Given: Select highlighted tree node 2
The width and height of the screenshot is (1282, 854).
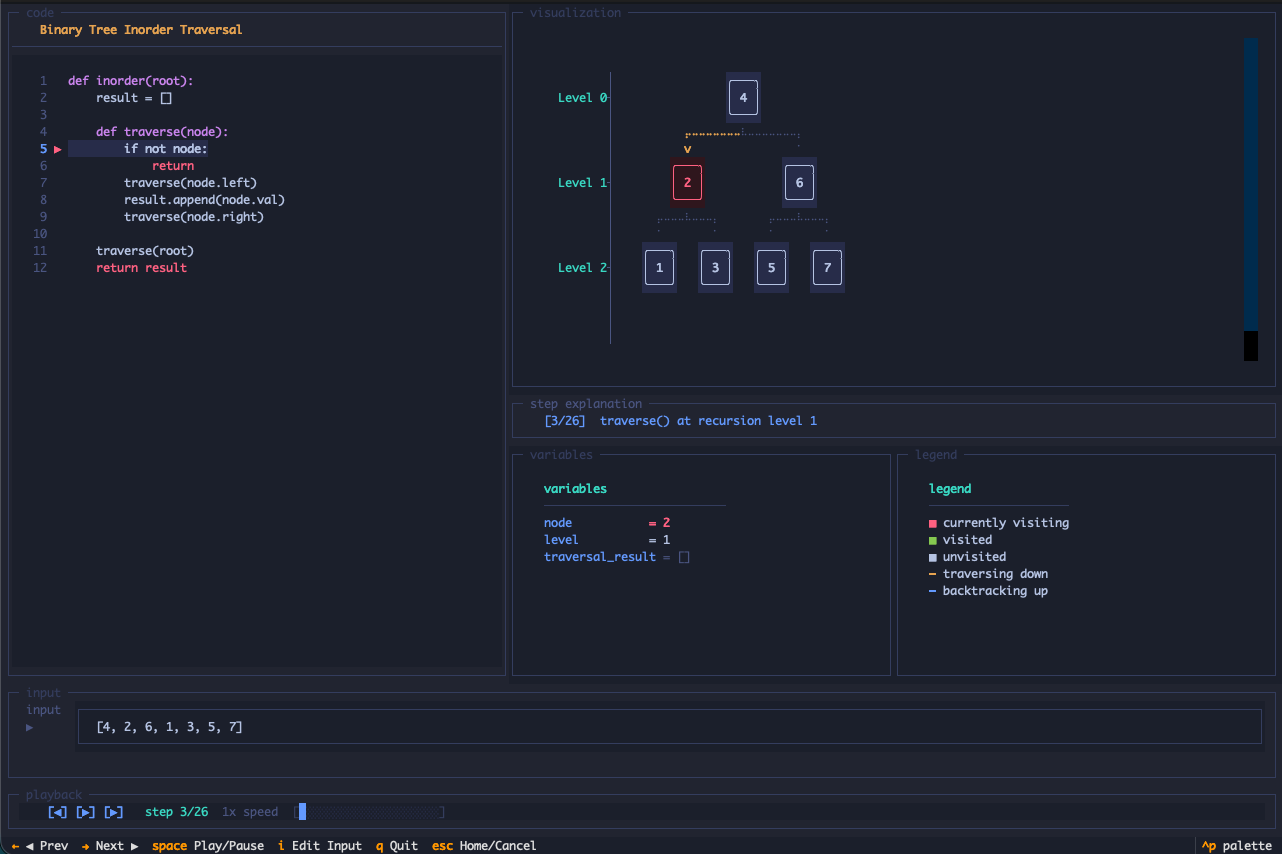Looking at the screenshot, I should (687, 183).
